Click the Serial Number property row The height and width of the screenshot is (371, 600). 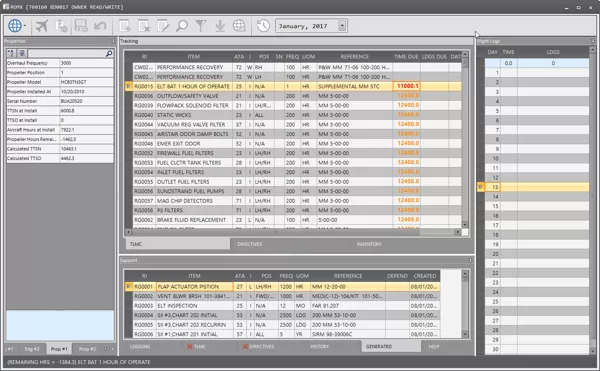[x=60, y=101]
